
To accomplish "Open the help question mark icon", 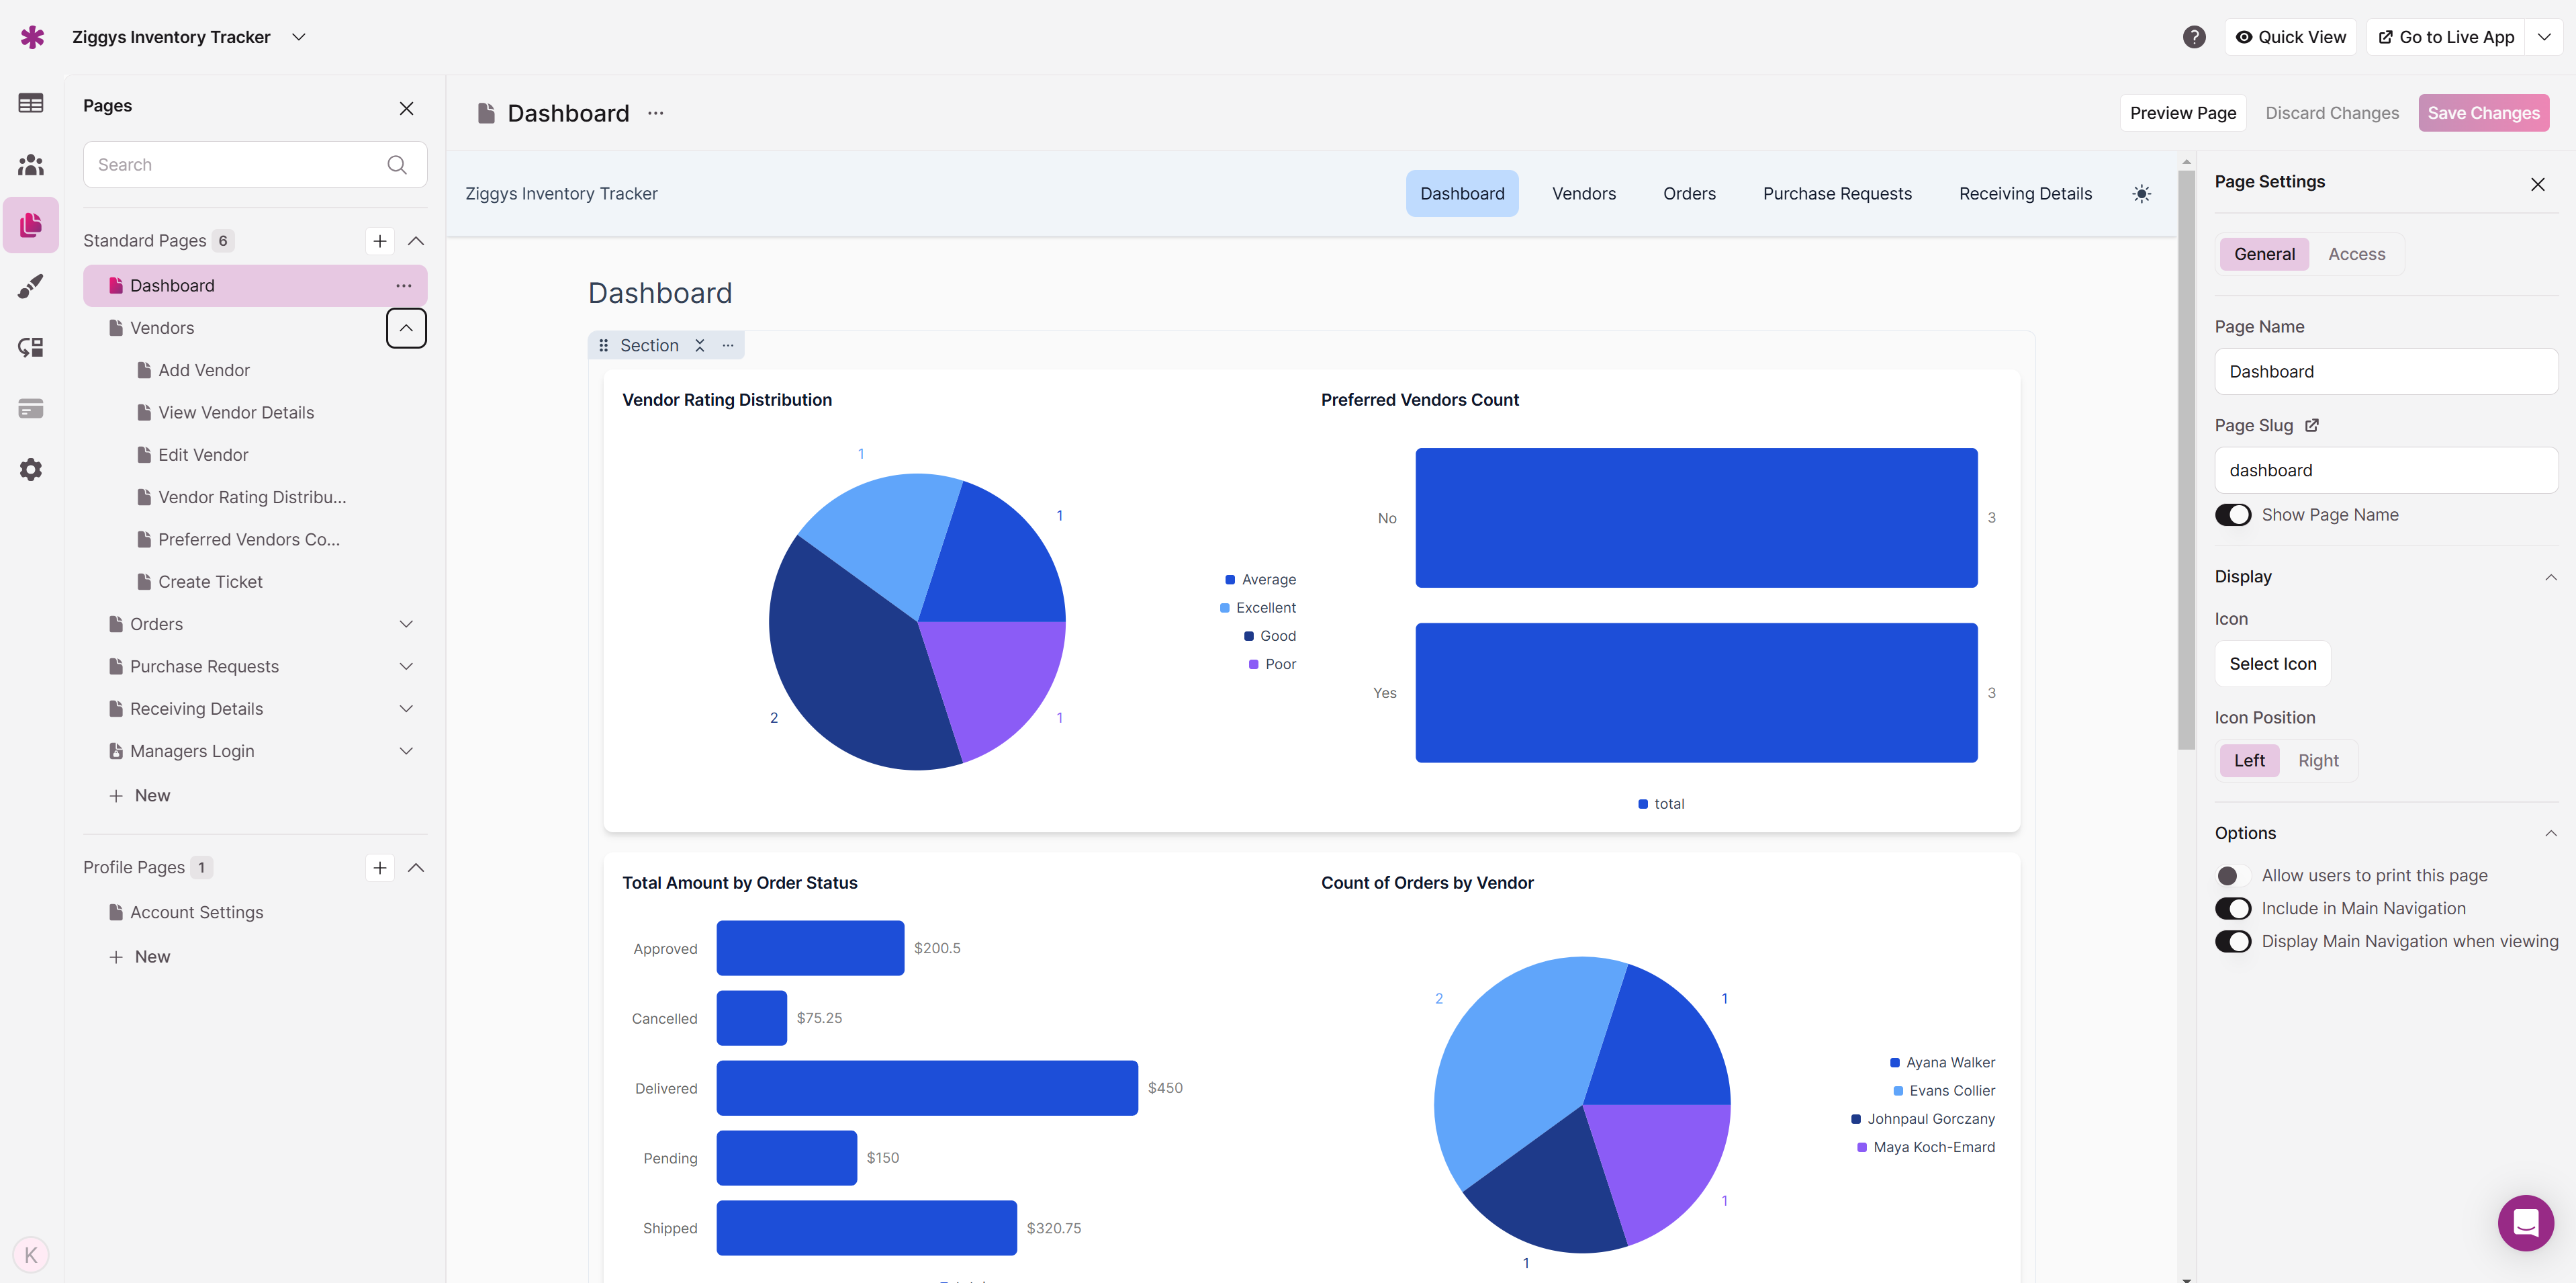I will point(2194,37).
